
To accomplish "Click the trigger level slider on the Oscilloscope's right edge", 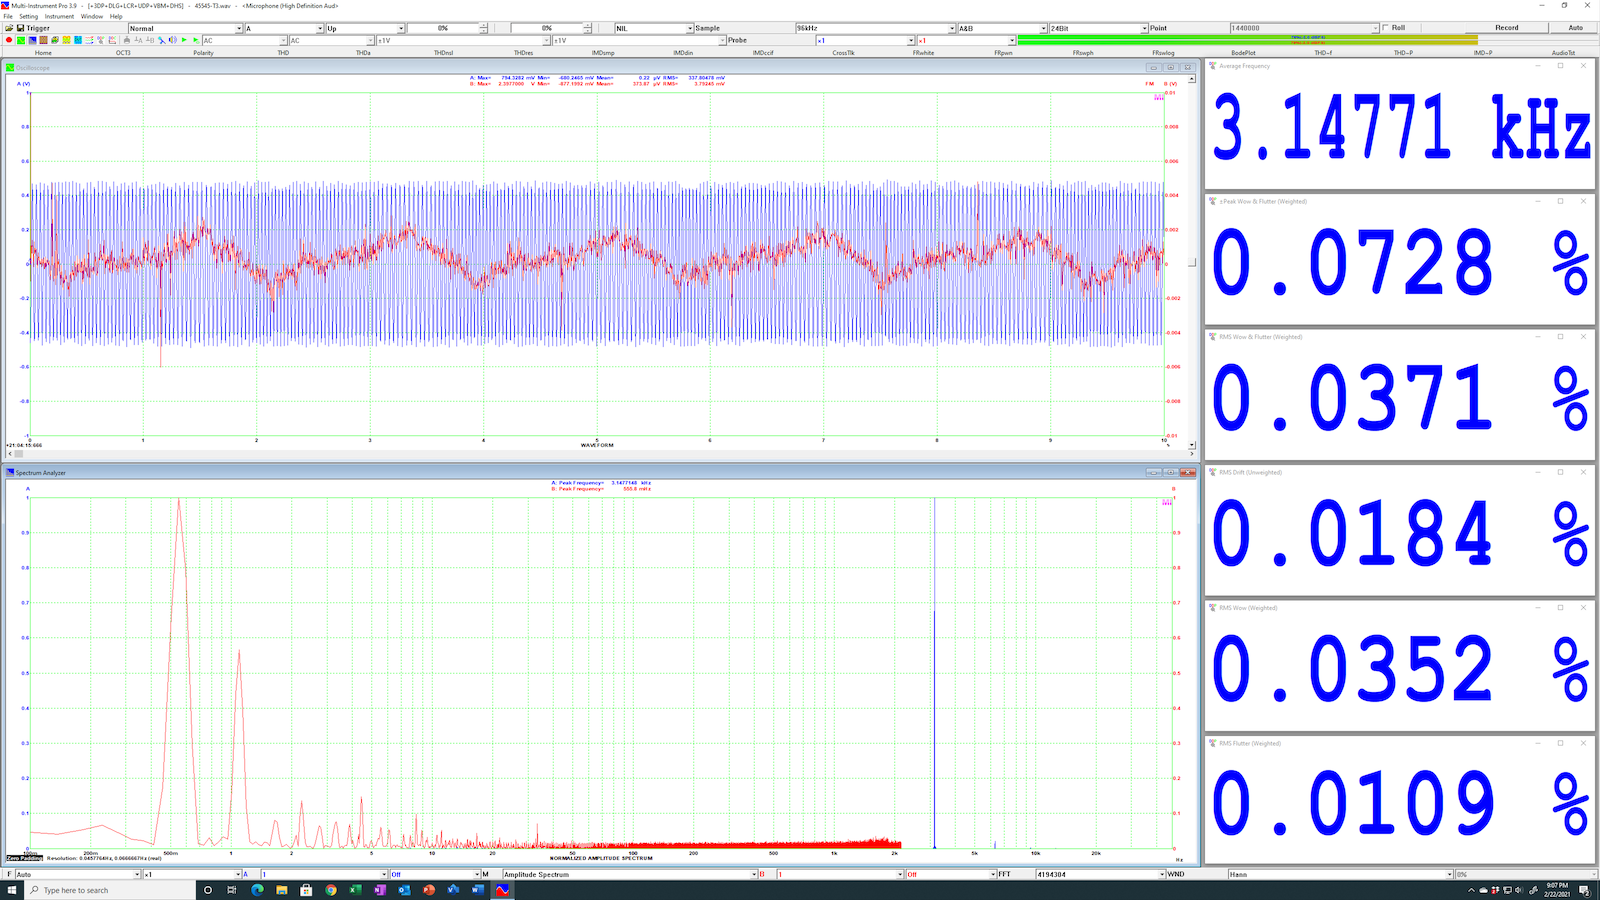I will [x=1191, y=263].
